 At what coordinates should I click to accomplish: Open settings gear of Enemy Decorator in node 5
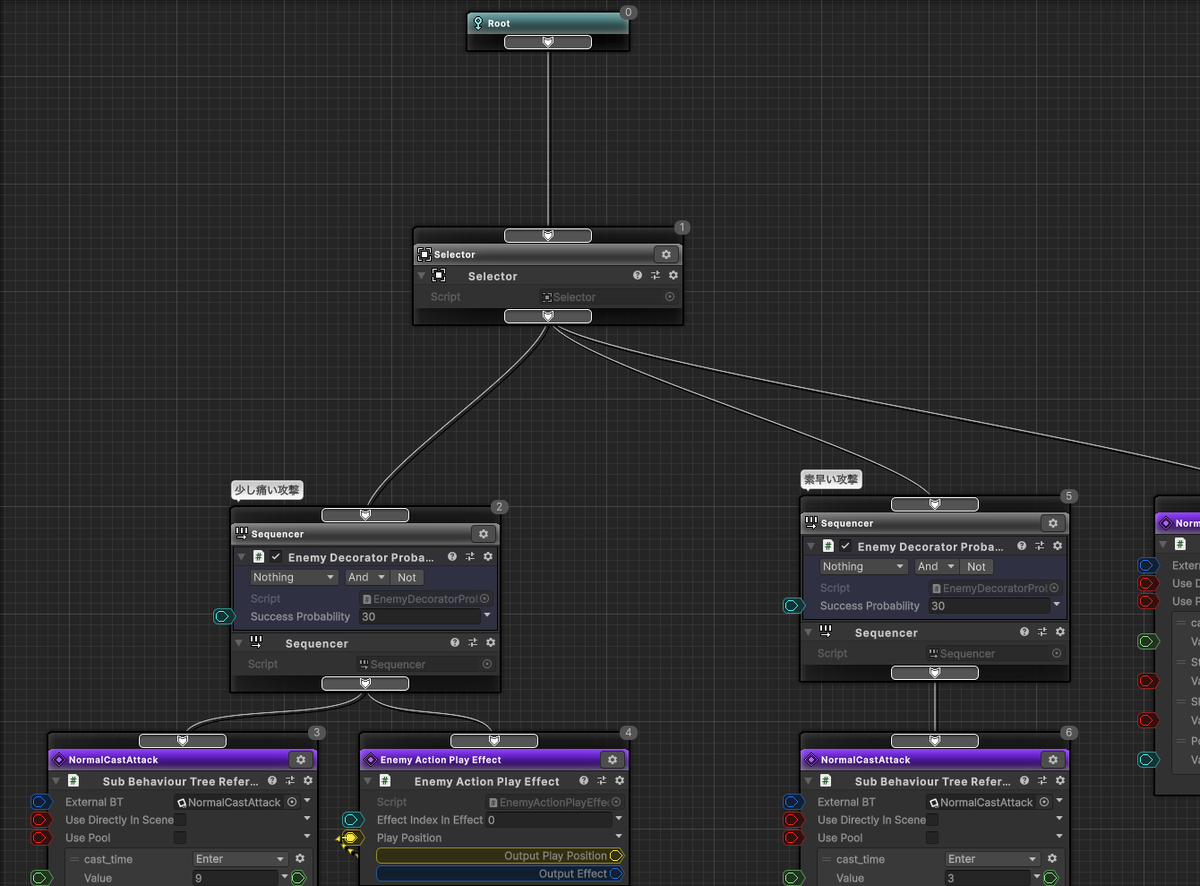(x=1057, y=546)
